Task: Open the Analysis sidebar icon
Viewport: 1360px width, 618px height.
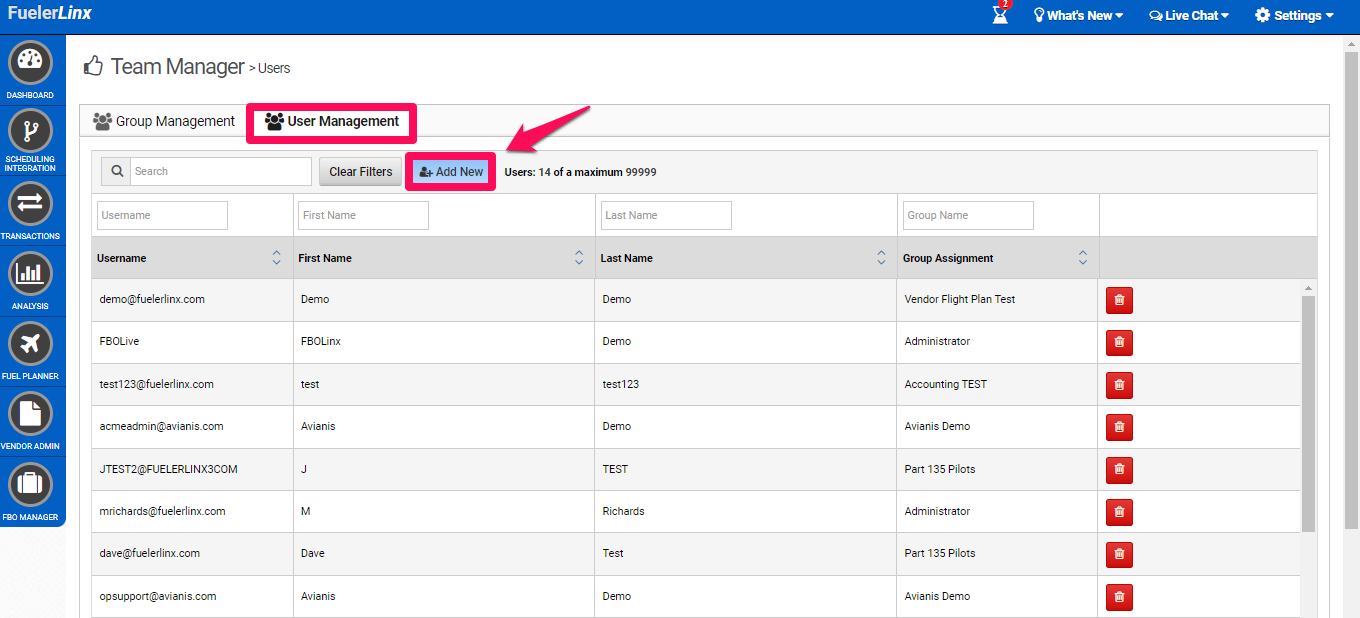Action: tap(30, 274)
